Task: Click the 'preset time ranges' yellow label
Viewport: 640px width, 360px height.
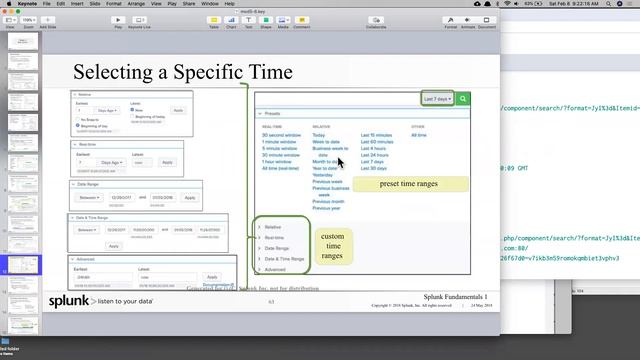Action: click(x=410, y=184)
